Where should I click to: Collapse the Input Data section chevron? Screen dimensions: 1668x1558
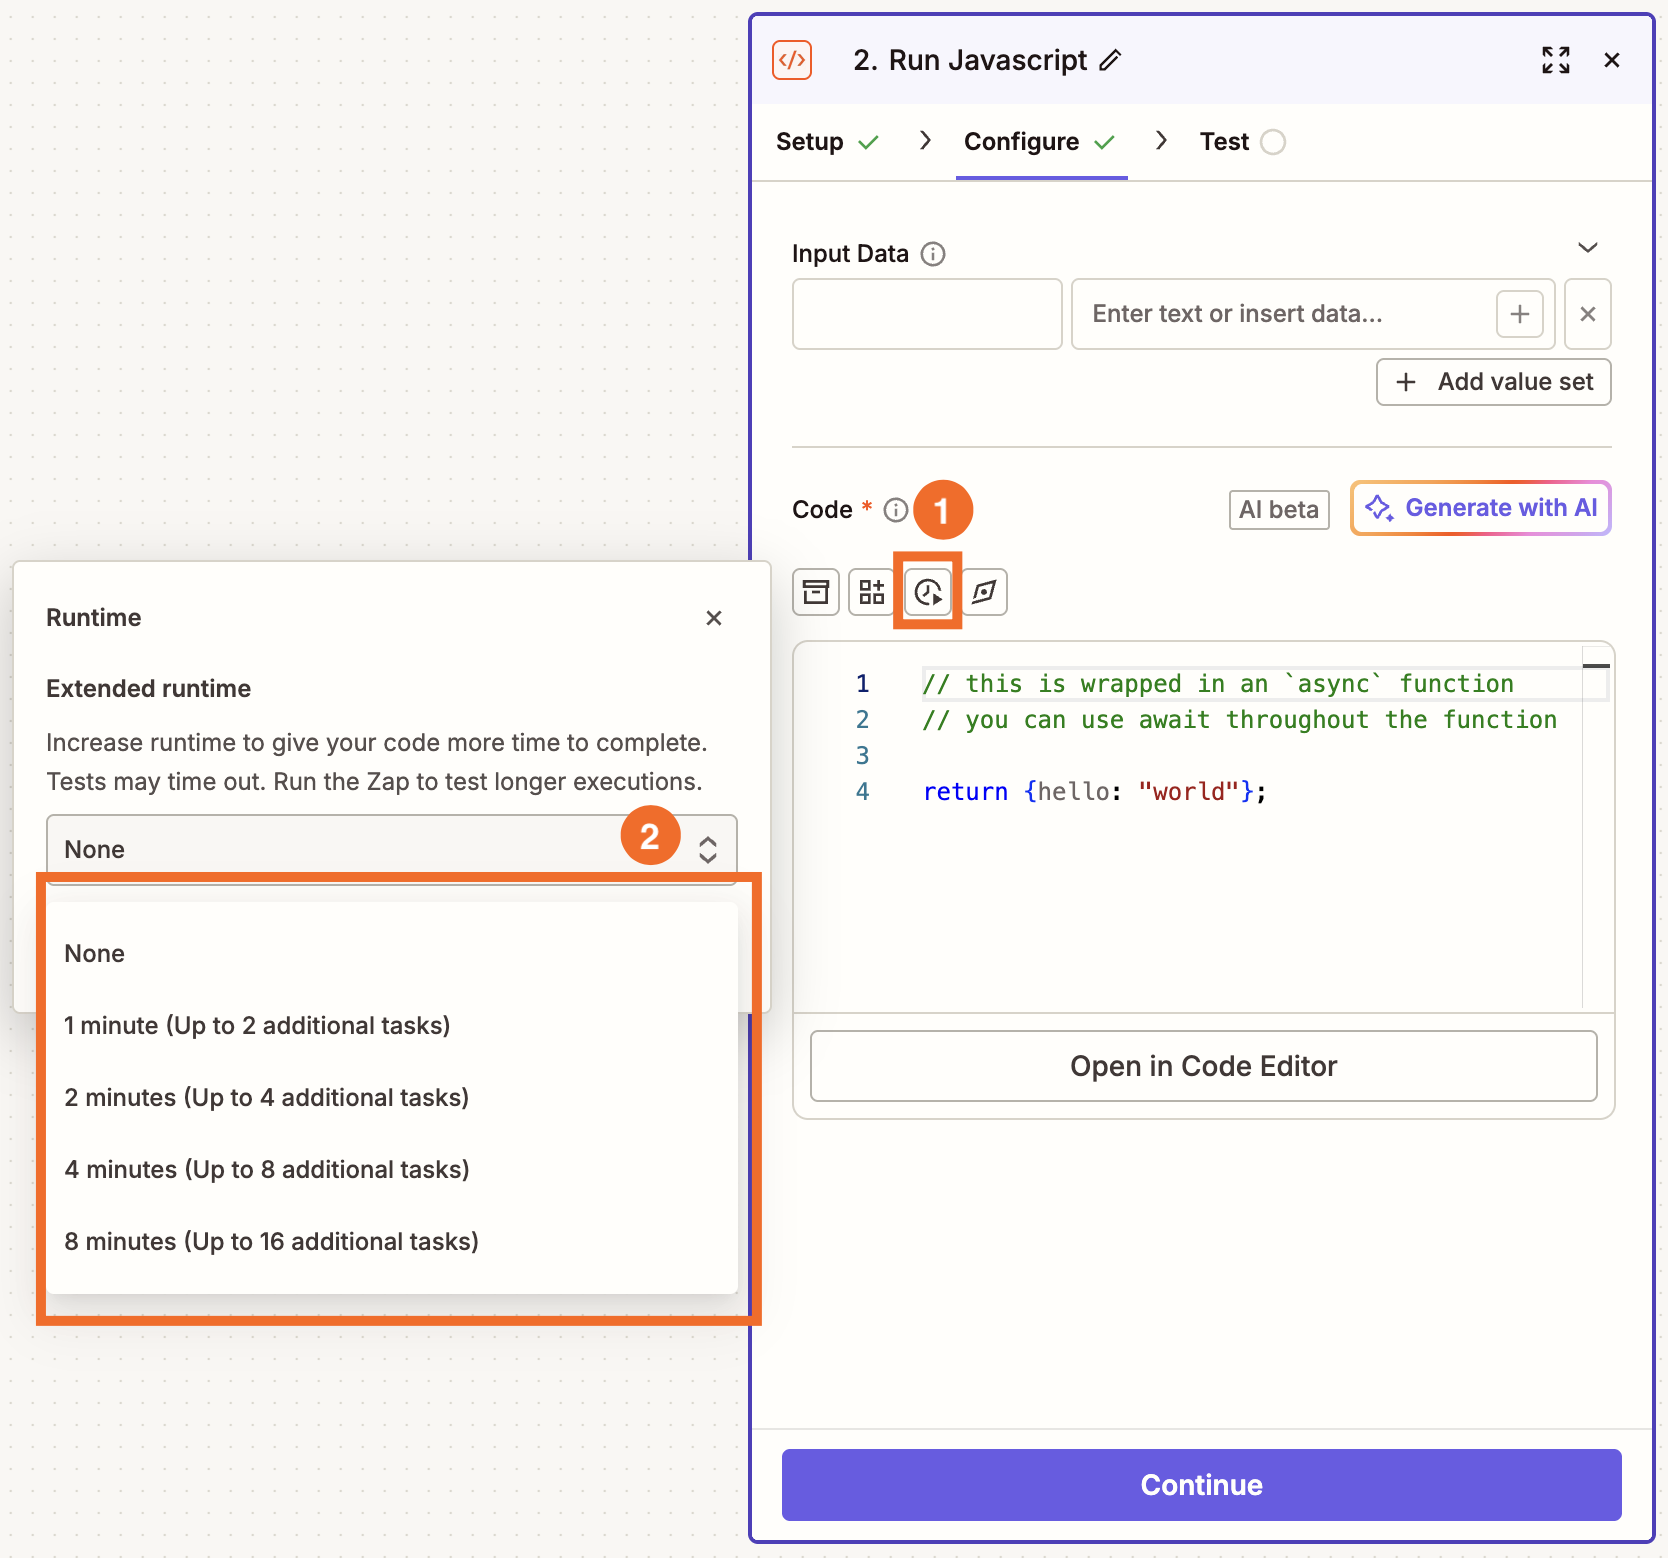click(x=1588, y=247)
